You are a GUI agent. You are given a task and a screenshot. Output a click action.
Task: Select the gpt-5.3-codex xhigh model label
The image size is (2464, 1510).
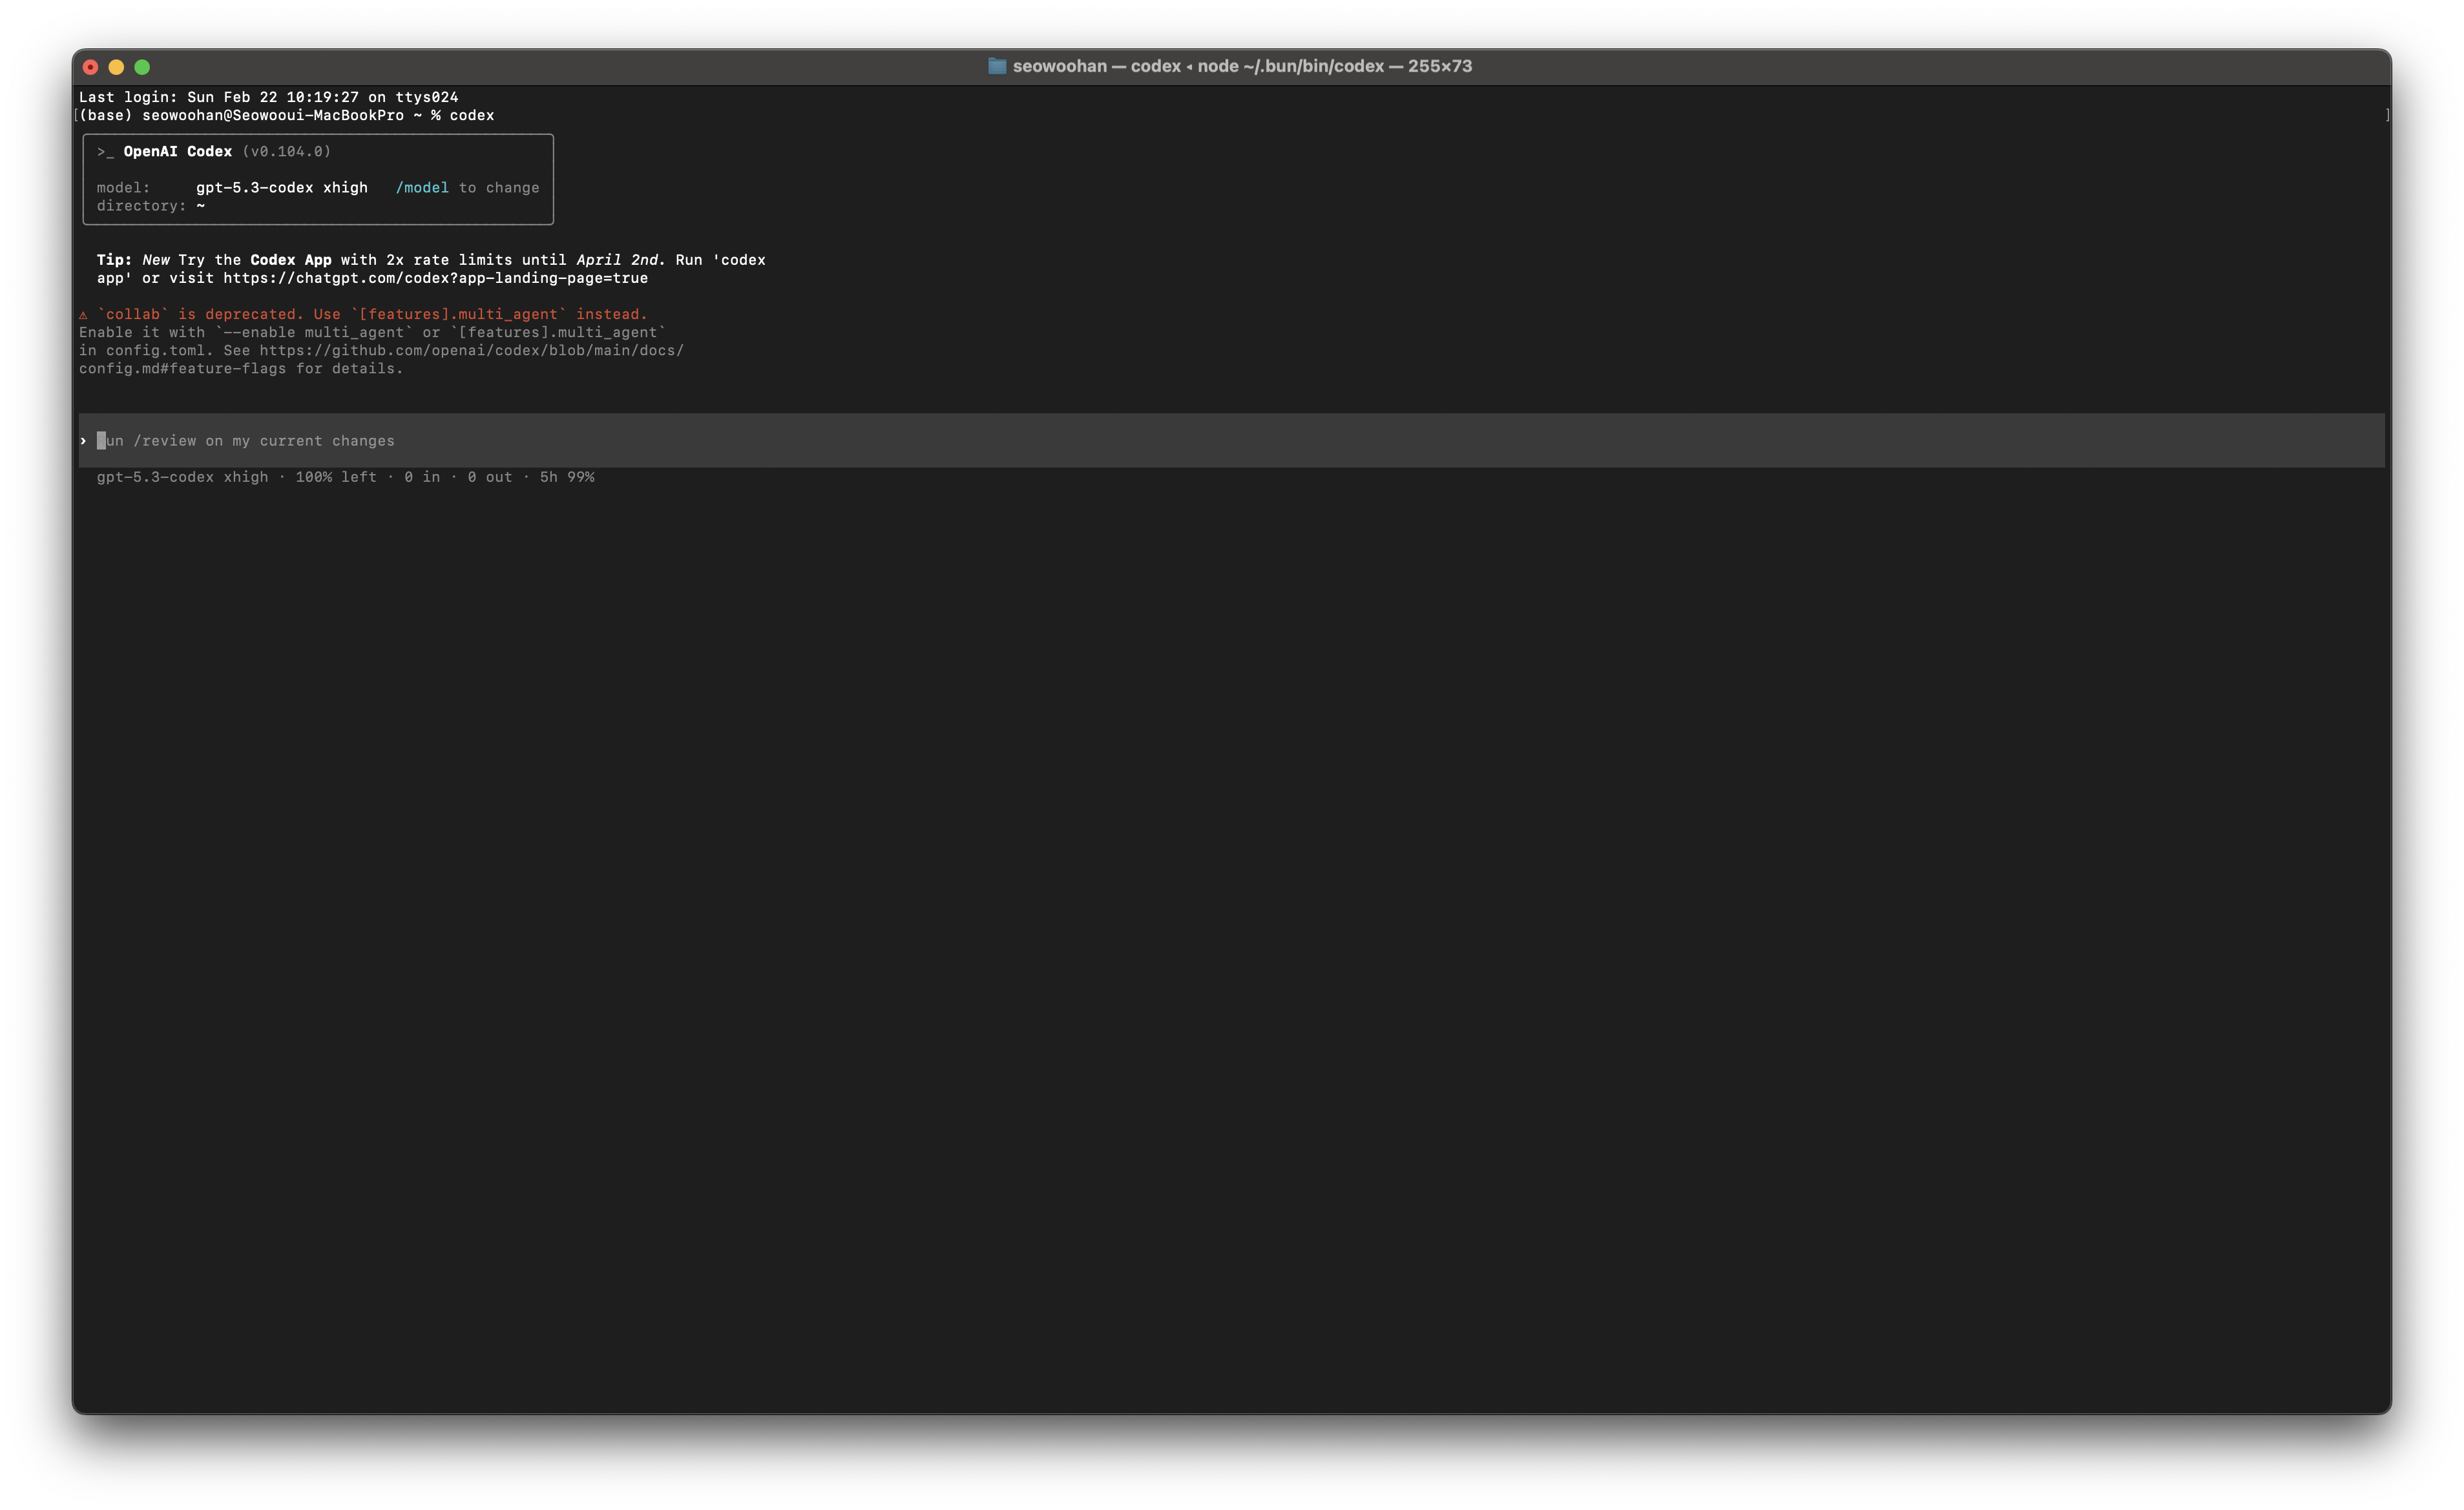[282, 187]
